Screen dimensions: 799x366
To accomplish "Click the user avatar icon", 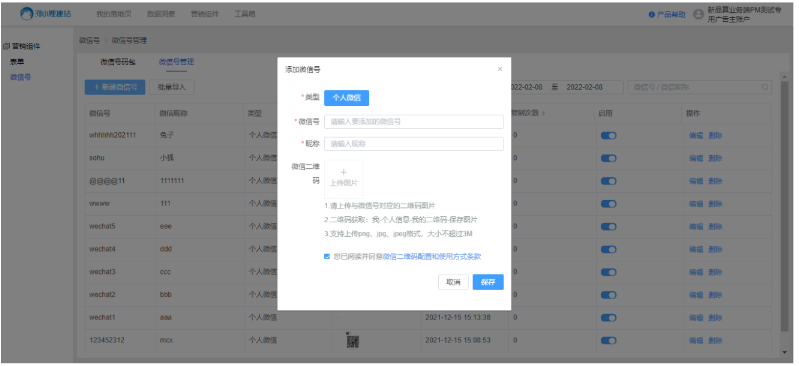I will (x=699, y=15).
